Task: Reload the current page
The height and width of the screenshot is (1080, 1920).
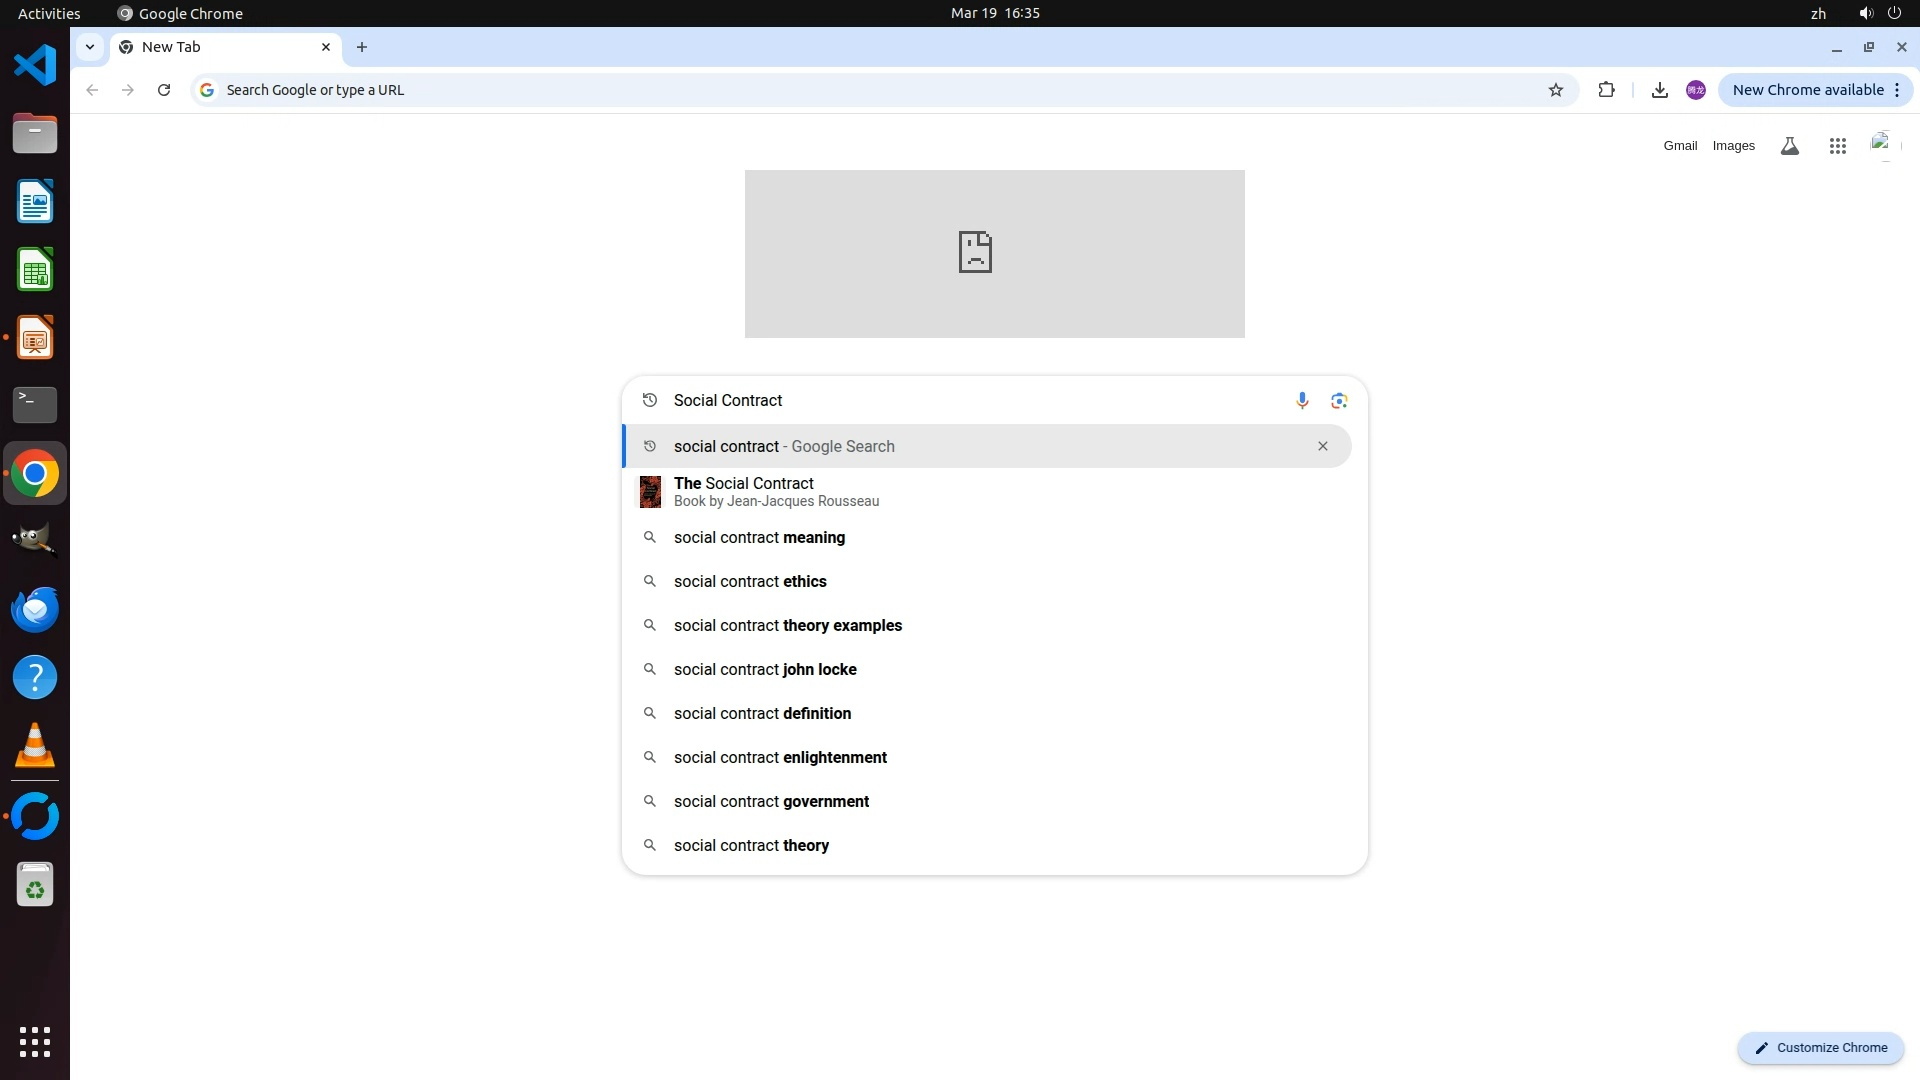Action: [164, 90]
